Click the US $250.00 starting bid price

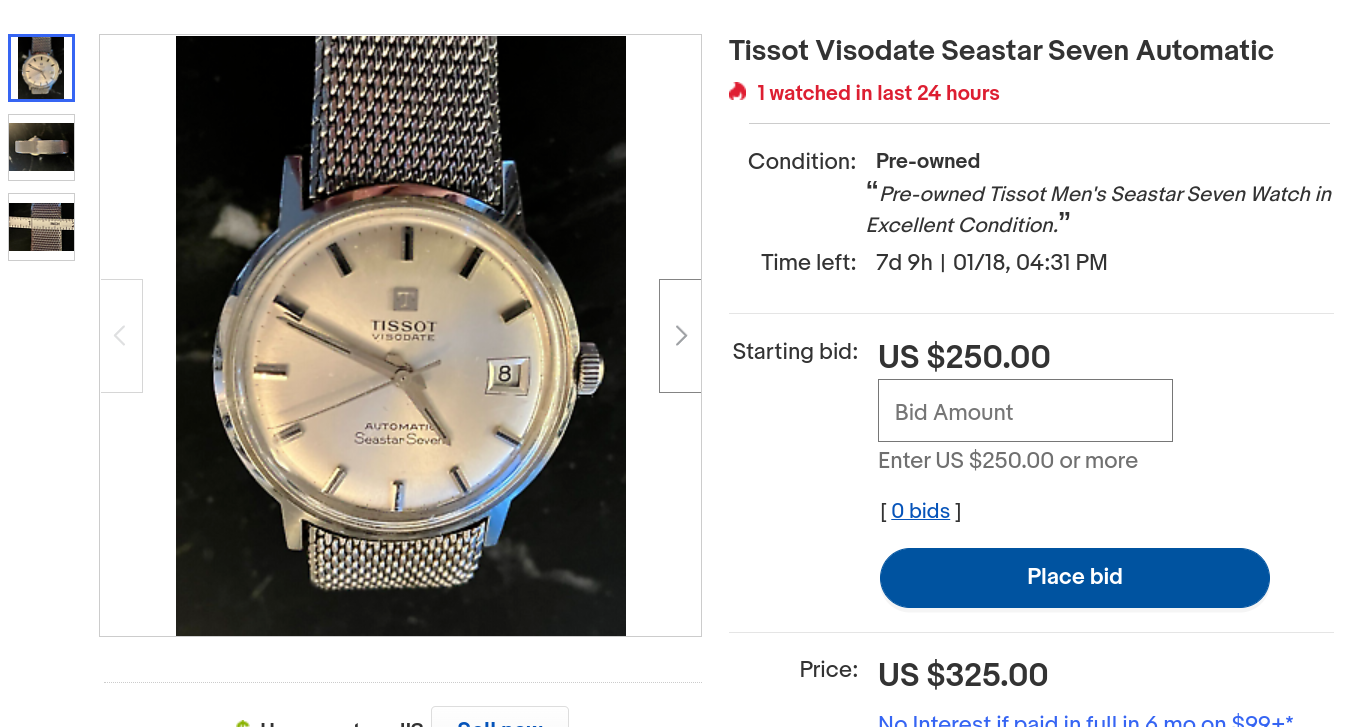tap(964, 357)
